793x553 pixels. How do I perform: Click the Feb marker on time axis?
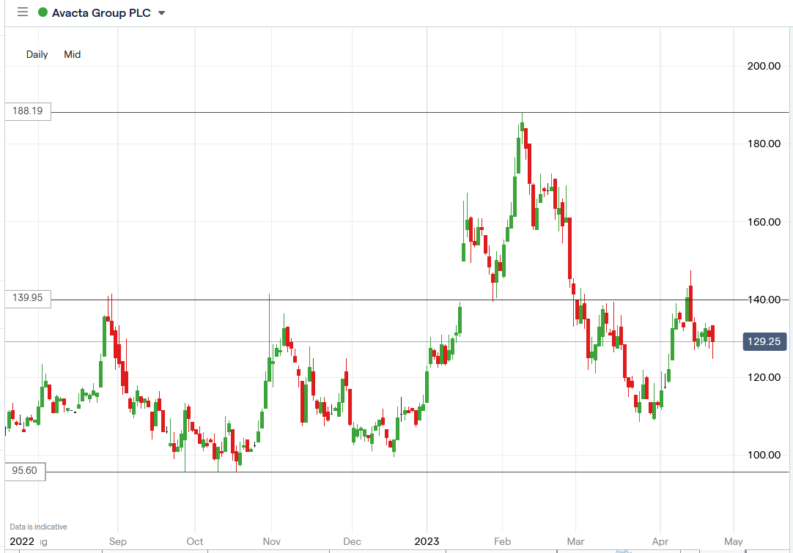tap(505, 541)
